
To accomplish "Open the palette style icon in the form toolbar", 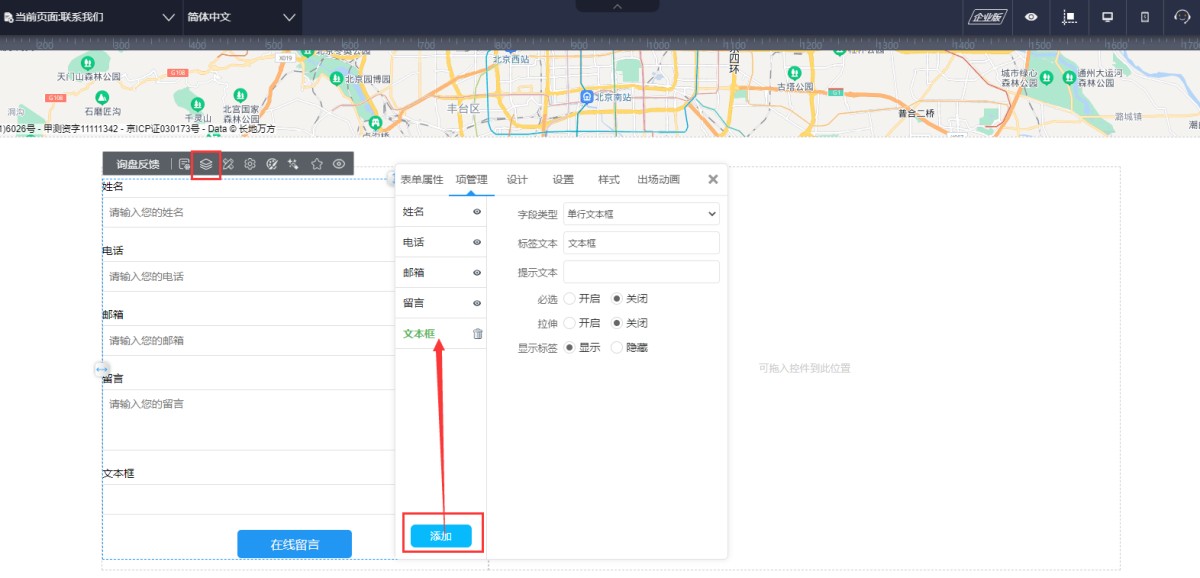I will coord(272,164).
